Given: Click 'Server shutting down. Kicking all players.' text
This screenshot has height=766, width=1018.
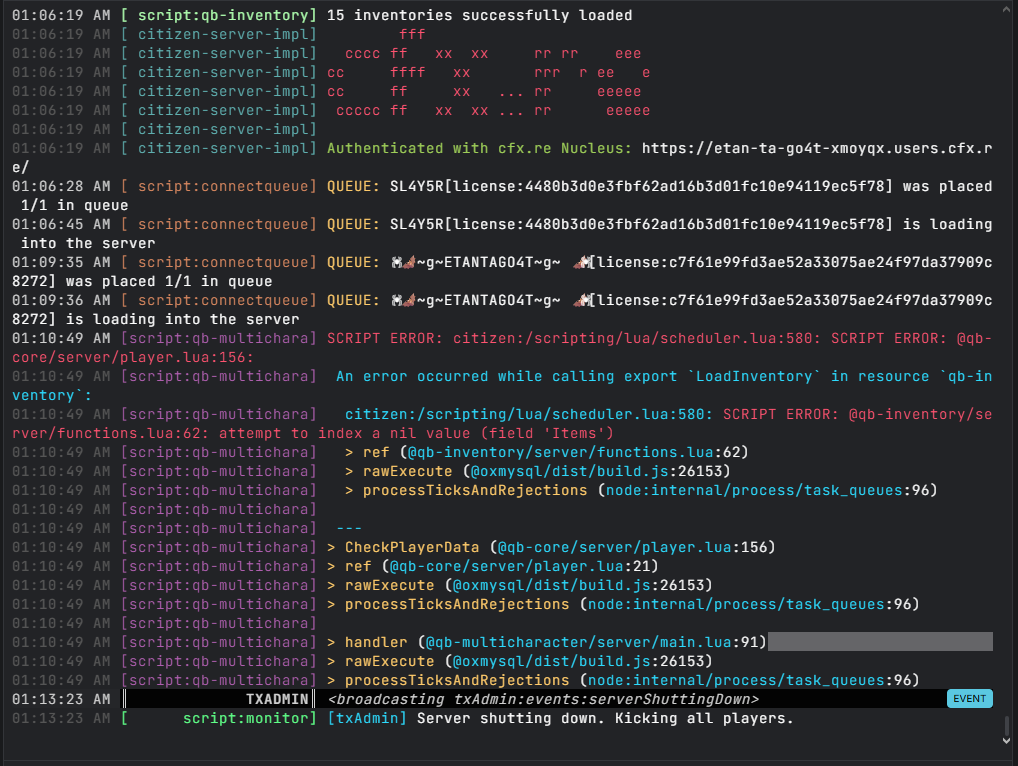Looking at the screenshot, I should coord(605,718).
